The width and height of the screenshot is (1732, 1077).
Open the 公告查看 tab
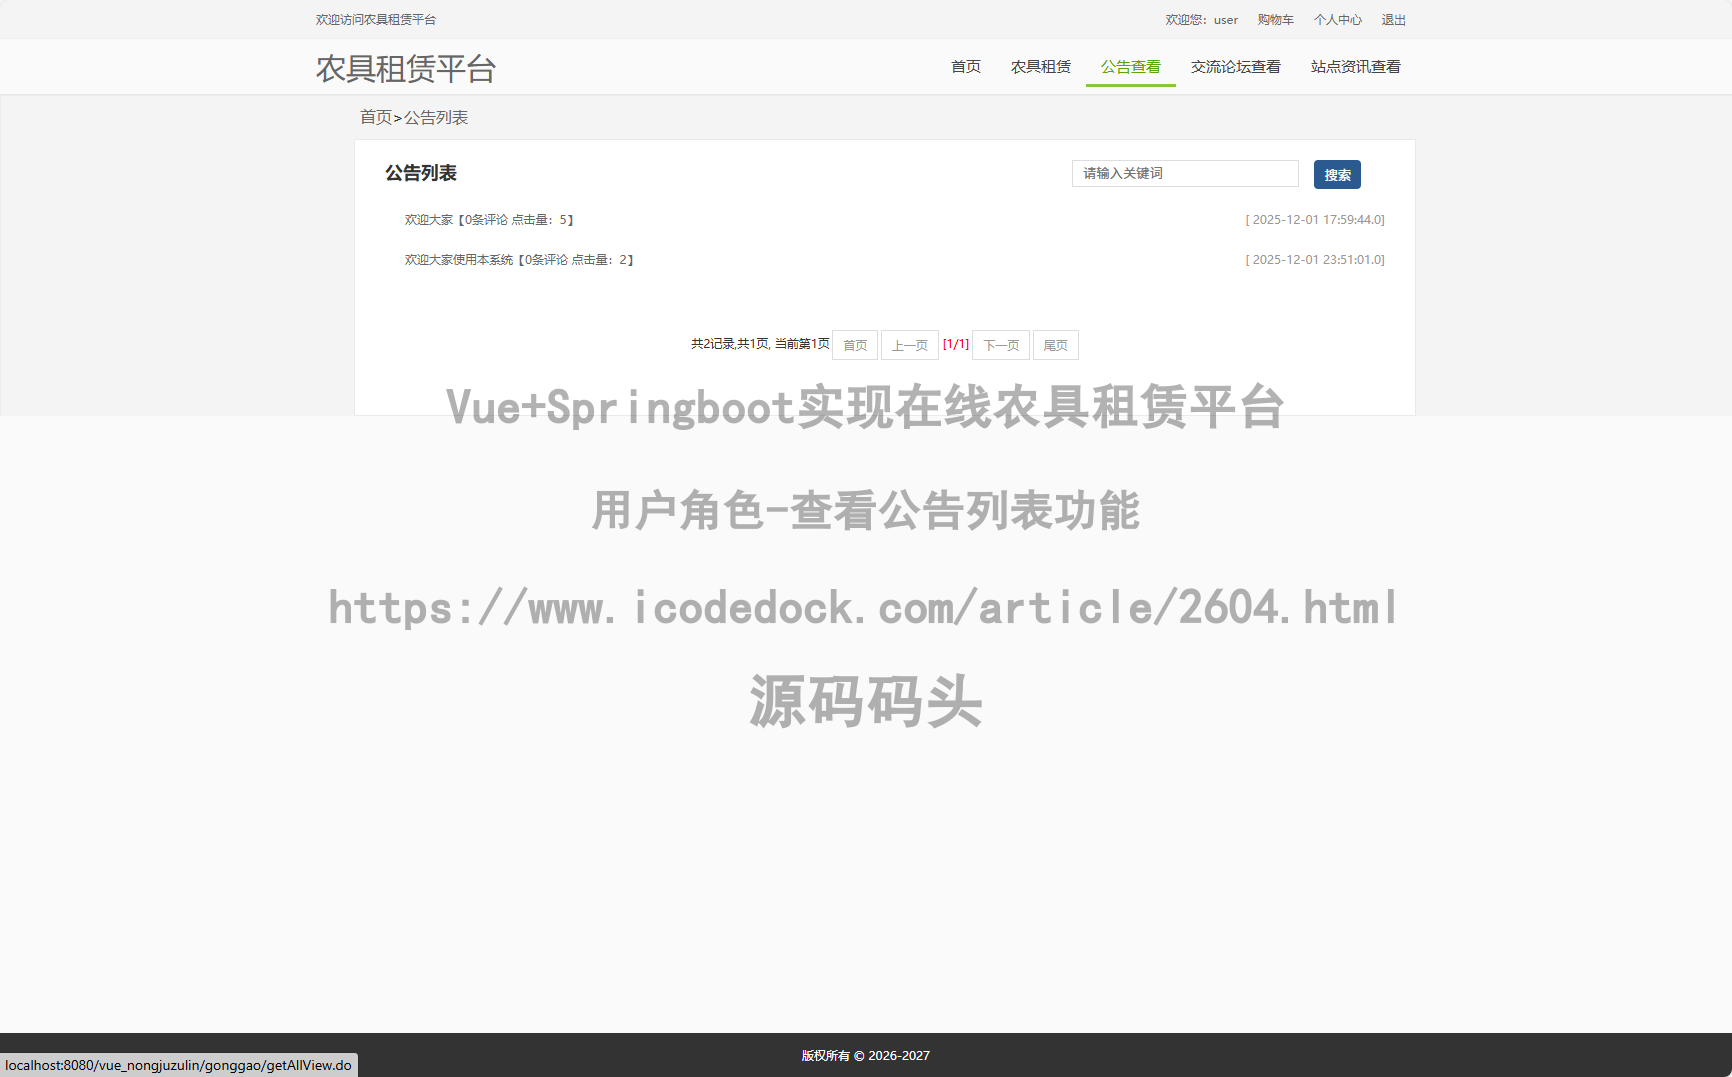pos(1130,66)
